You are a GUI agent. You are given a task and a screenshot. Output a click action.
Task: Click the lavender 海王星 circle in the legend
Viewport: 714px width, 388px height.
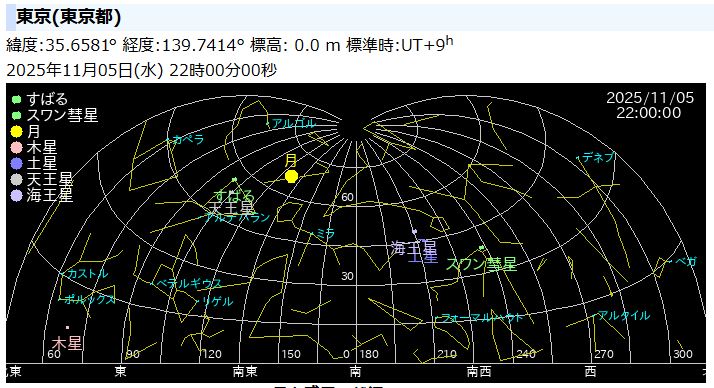(x=16, y=195)
